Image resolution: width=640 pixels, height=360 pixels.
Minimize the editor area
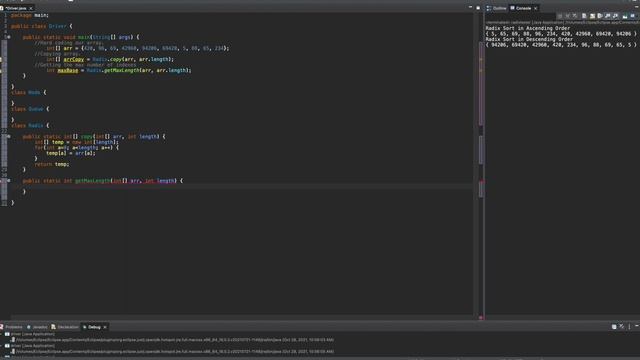(470, 7)
